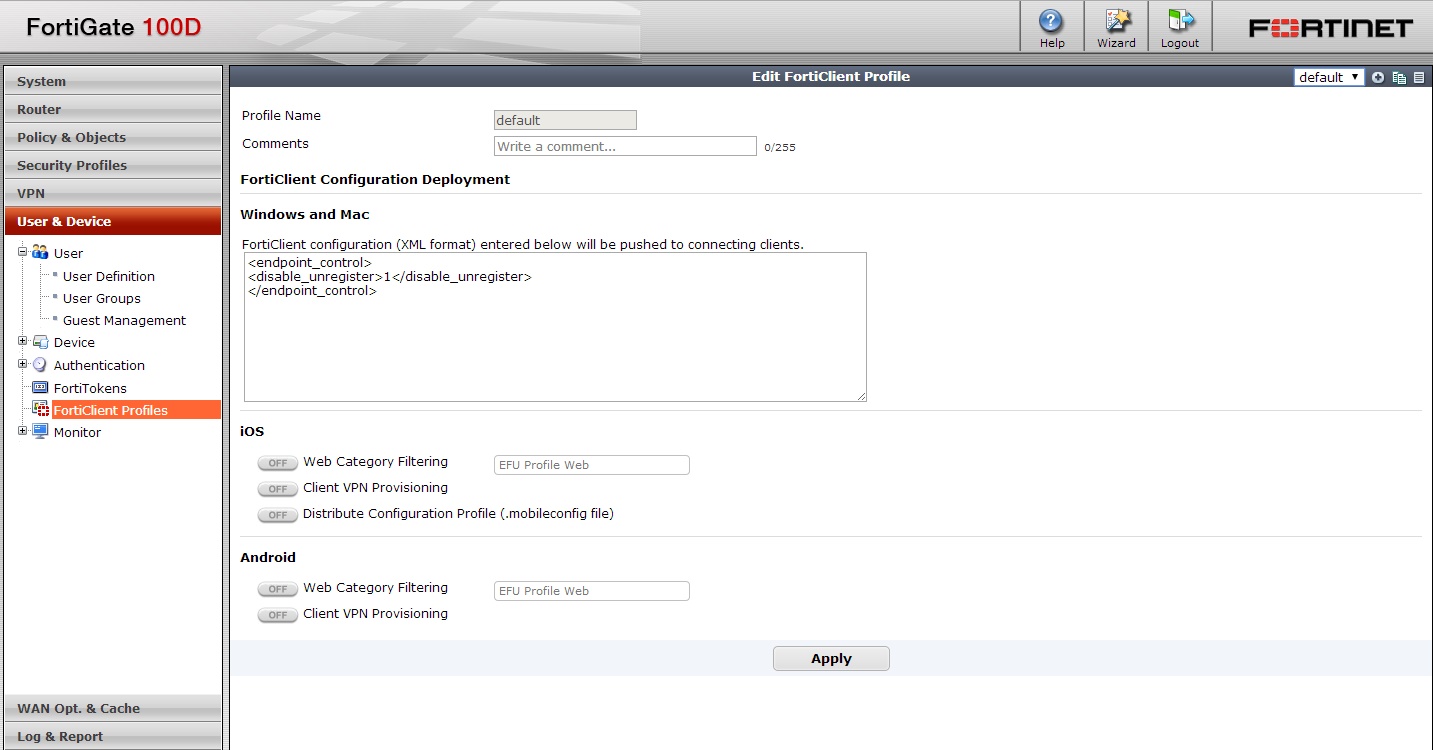This screenshot has height=750, width=1433.
Task: Toggle iOS Web Category Filtering
Action: [278, 463]
